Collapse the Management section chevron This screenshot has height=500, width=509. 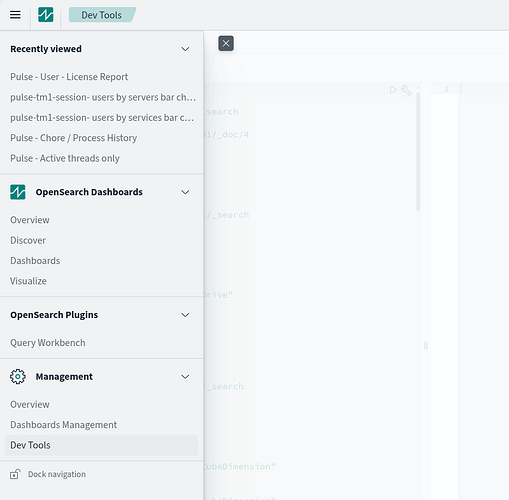(x=185, y=377)
